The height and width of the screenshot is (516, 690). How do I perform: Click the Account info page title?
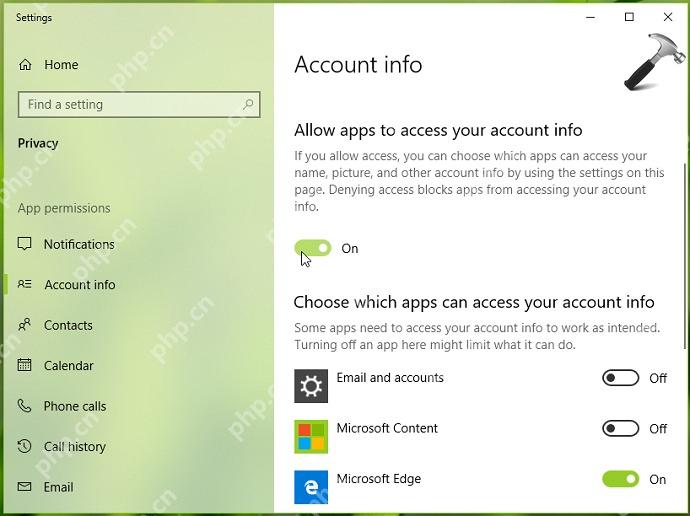coord(358,65)
